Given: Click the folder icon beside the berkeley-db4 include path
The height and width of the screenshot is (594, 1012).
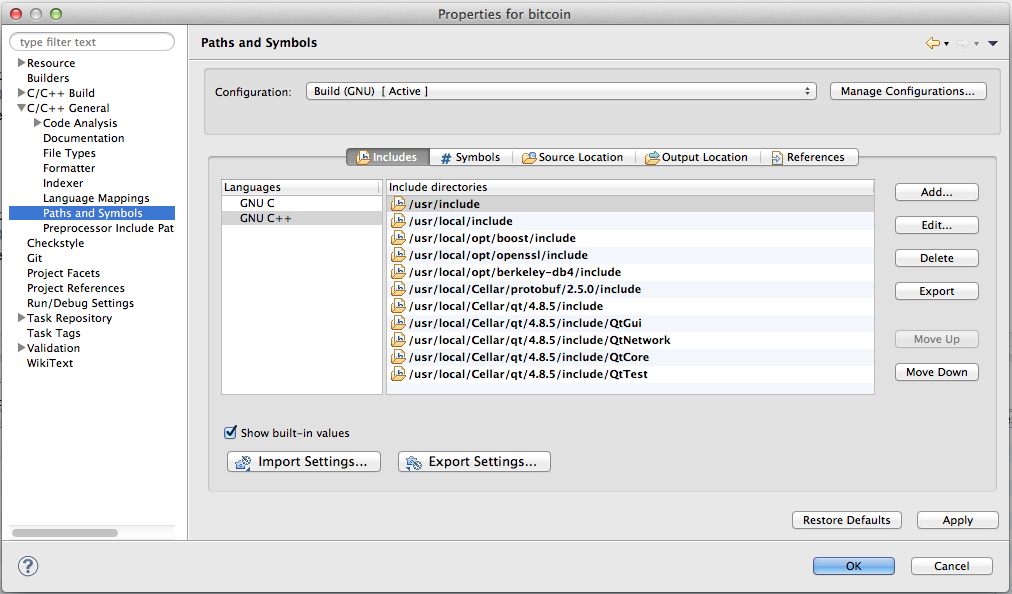Looking at the screenshot, I should click(x=398, y=272).
